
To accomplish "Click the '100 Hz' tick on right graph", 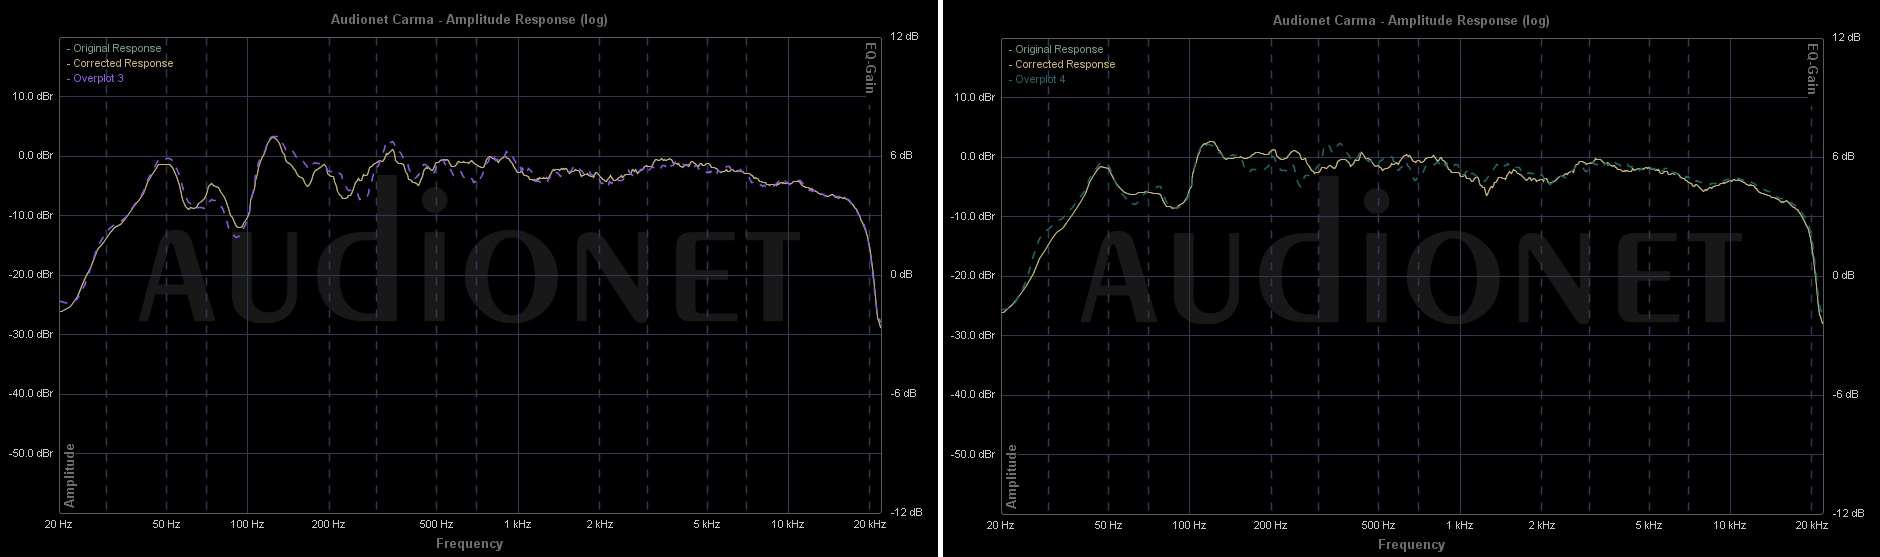I will (1188, 525).
